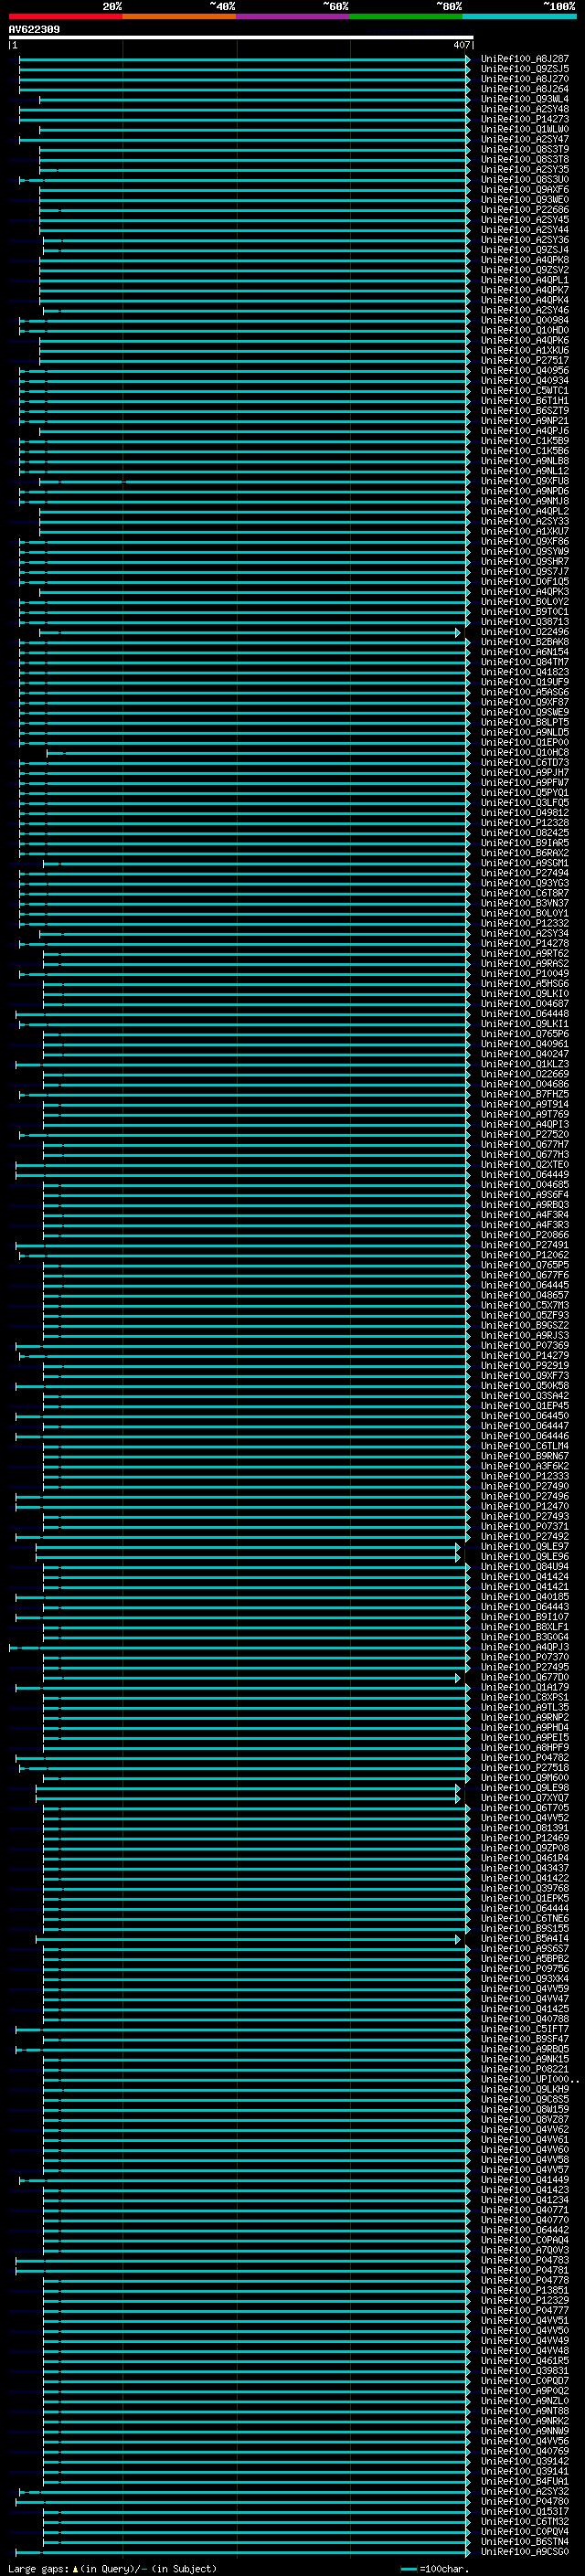
Task: Select hit label UniRef100_A1XKU6
Action: [x=525, y=350]
